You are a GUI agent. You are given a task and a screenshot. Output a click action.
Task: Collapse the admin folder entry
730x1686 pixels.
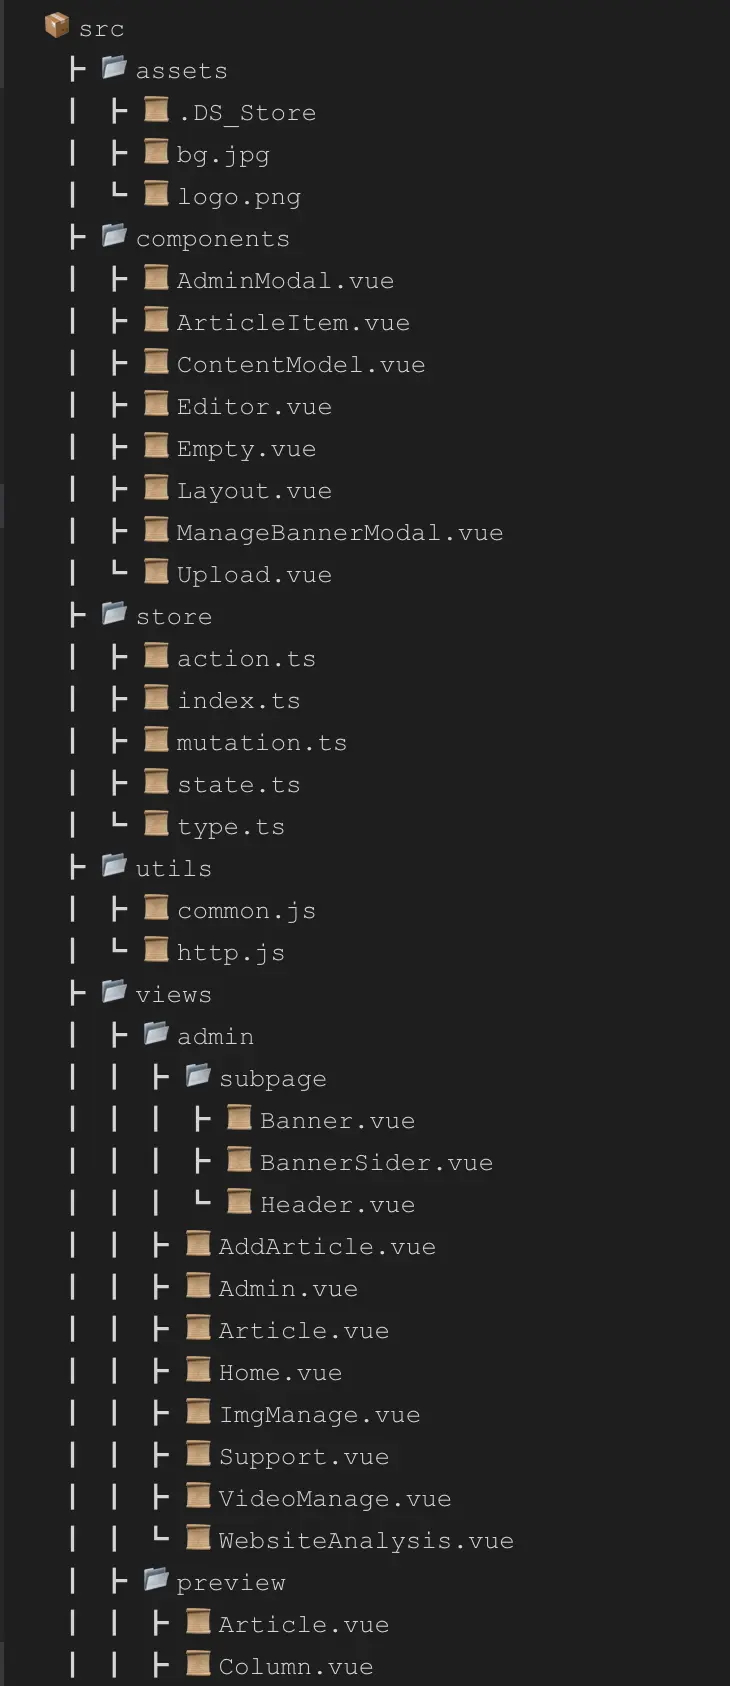tap(215, 1037)
